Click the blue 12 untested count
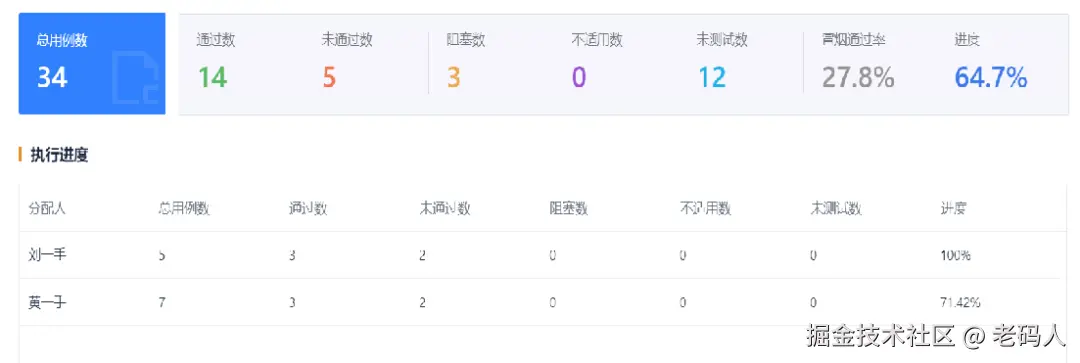 point(712,77)
